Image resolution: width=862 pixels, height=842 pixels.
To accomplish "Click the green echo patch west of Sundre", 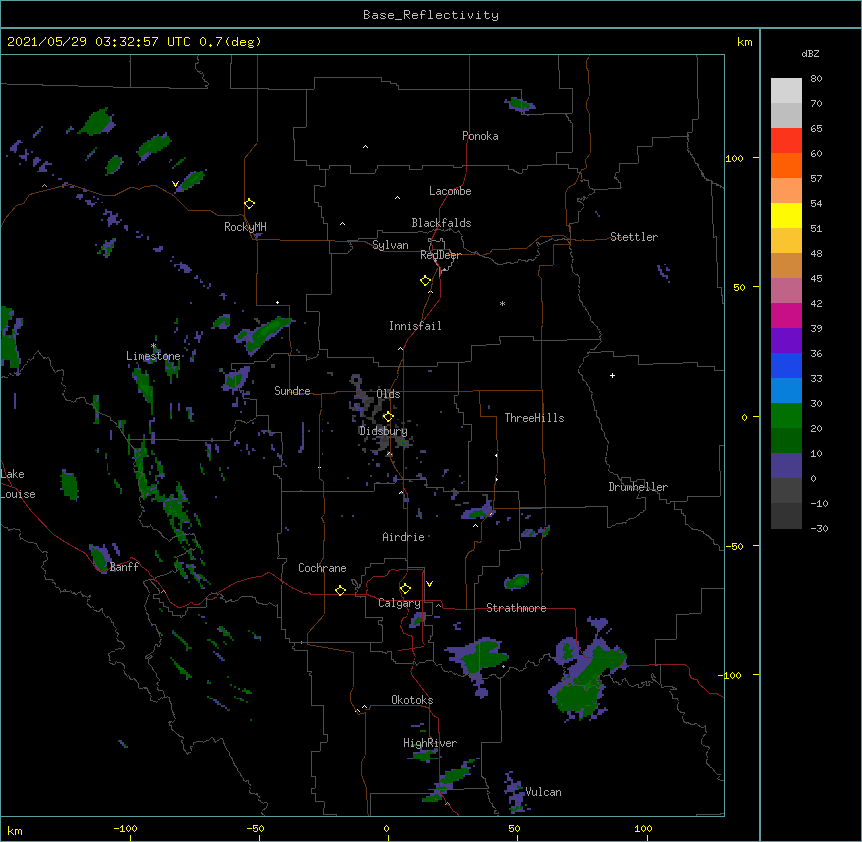I will click(236, 379).
